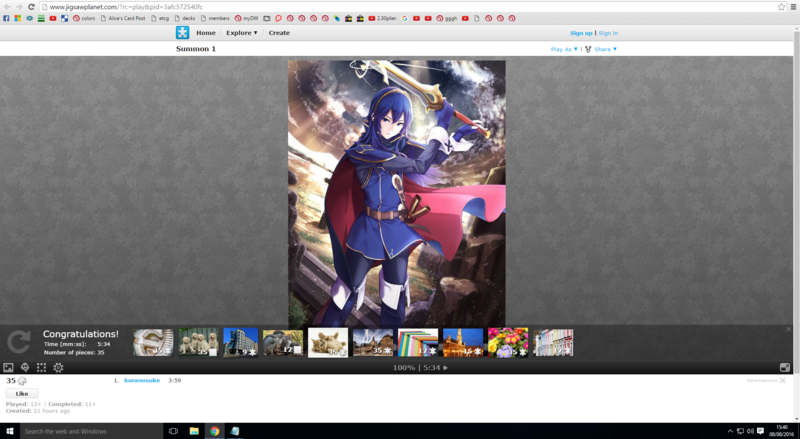The image size is (800, 439).
Task: Open the Google bookmark icon
Action: (405, 18)
